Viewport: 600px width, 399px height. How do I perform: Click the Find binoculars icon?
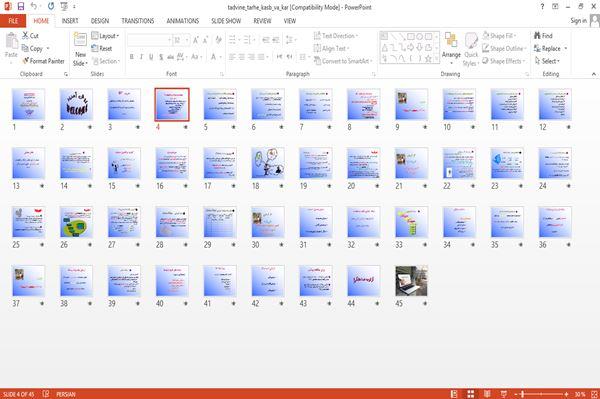537,36
